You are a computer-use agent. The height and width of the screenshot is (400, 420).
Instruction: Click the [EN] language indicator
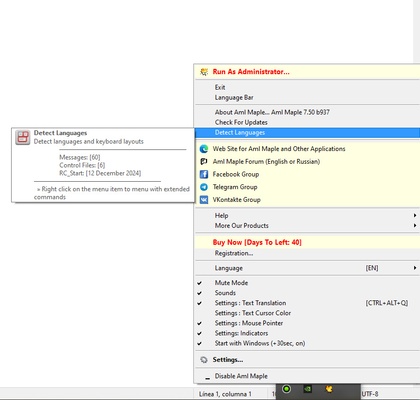(x=372, y=268)
